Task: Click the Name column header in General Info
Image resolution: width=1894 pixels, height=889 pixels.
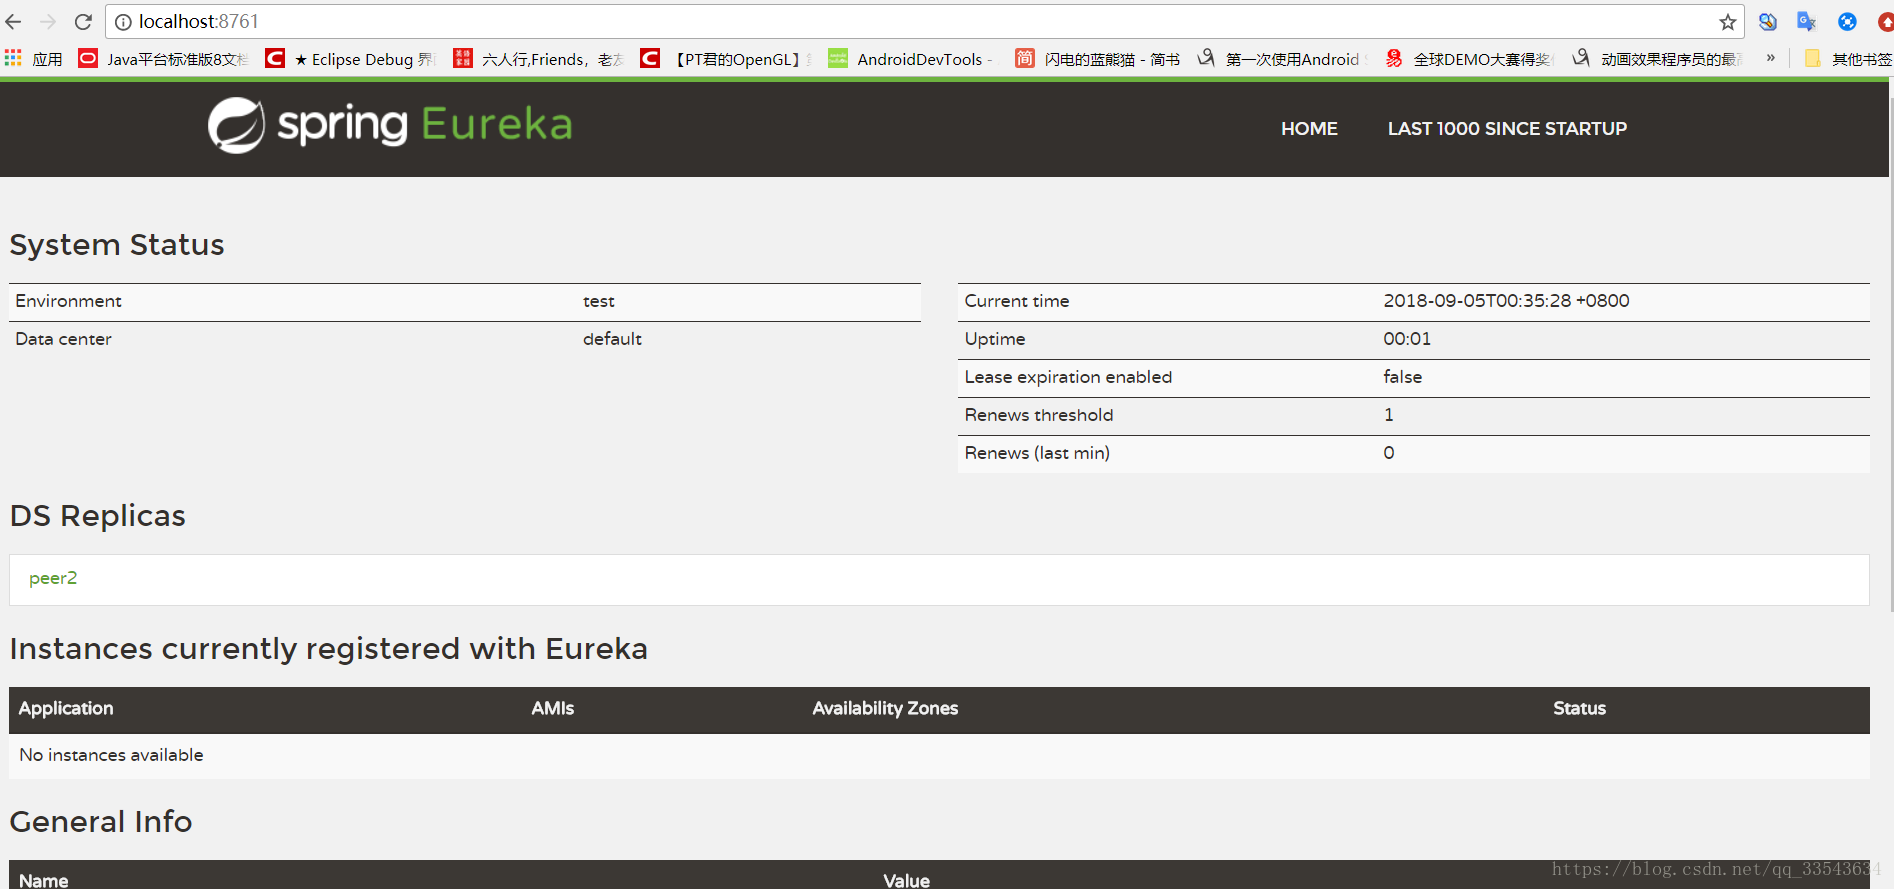Action: [x=44, y=880]
